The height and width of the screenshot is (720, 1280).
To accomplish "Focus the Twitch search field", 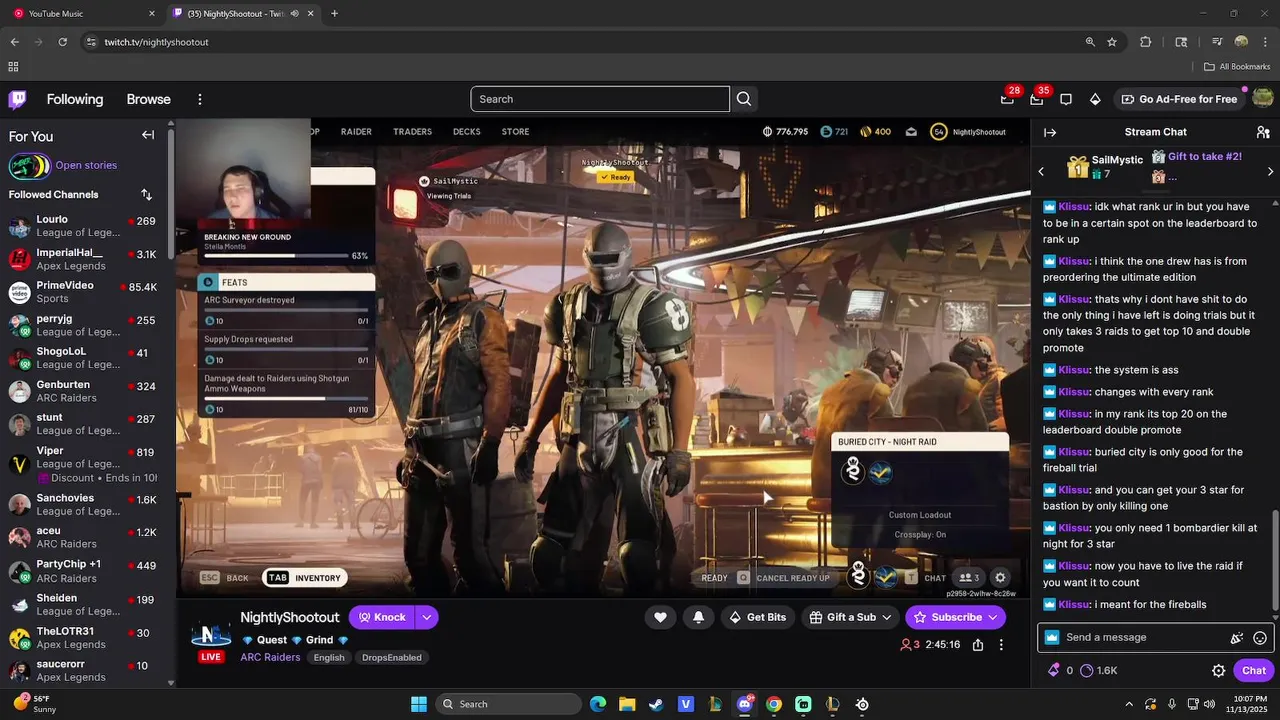I will (600, 99).
